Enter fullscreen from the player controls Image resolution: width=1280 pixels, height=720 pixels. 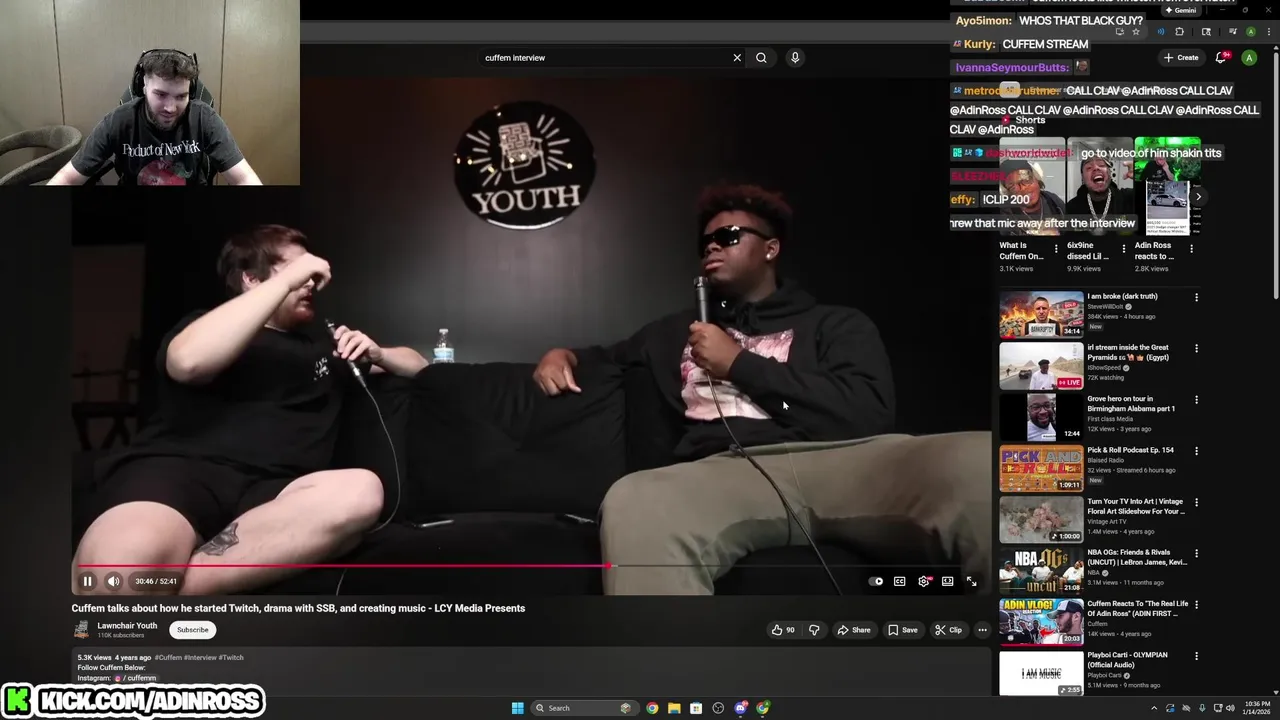(x=971, y=581)
